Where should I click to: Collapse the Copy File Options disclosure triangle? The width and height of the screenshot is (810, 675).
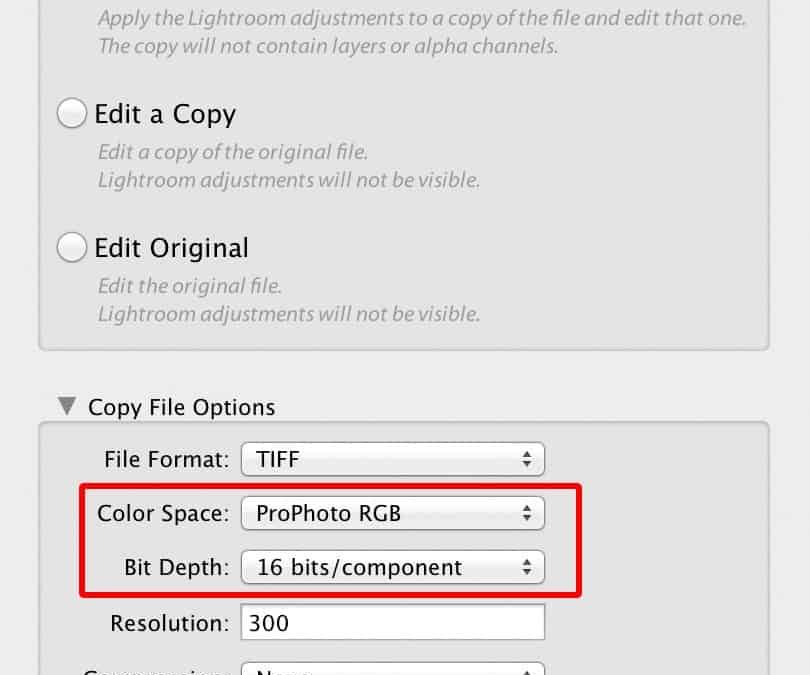click(67, 406)
